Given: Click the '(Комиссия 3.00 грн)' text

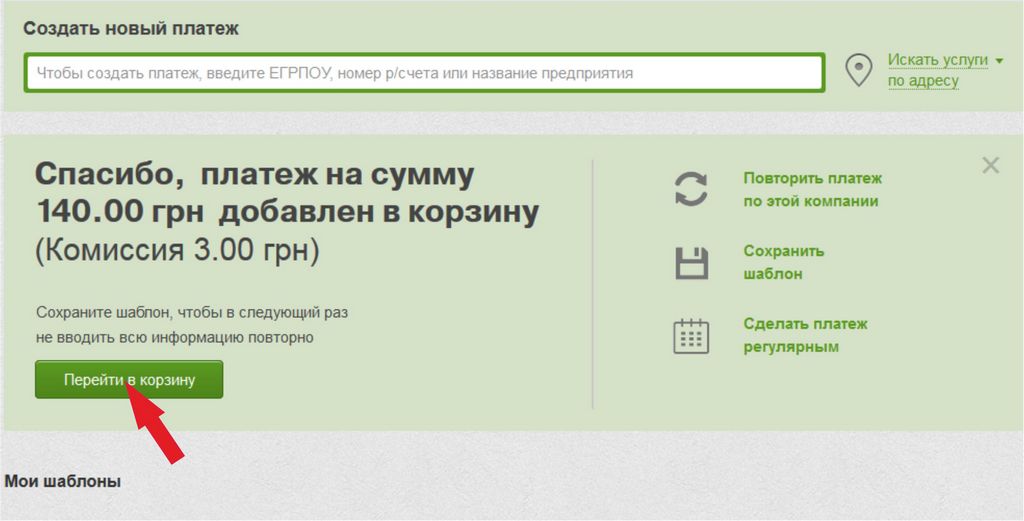Looking at the screenshot, I should pos(177,251).
